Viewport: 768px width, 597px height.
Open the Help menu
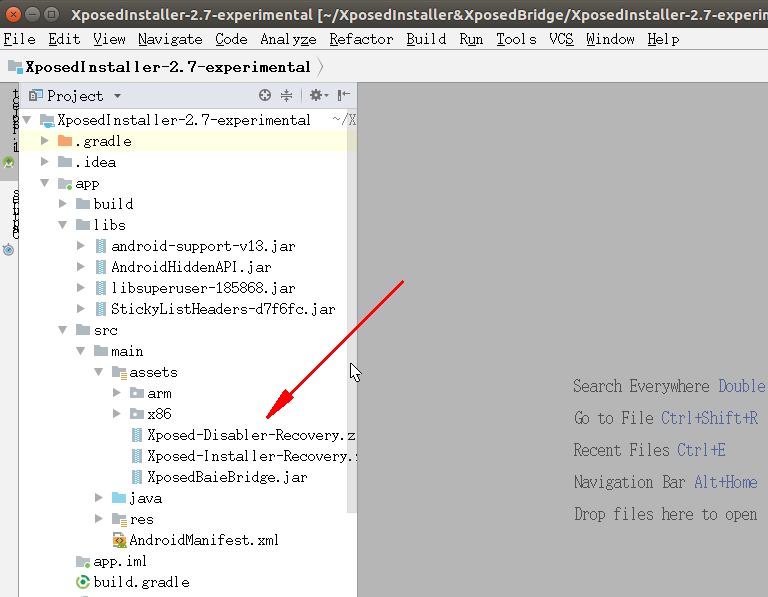pos(663,39)
